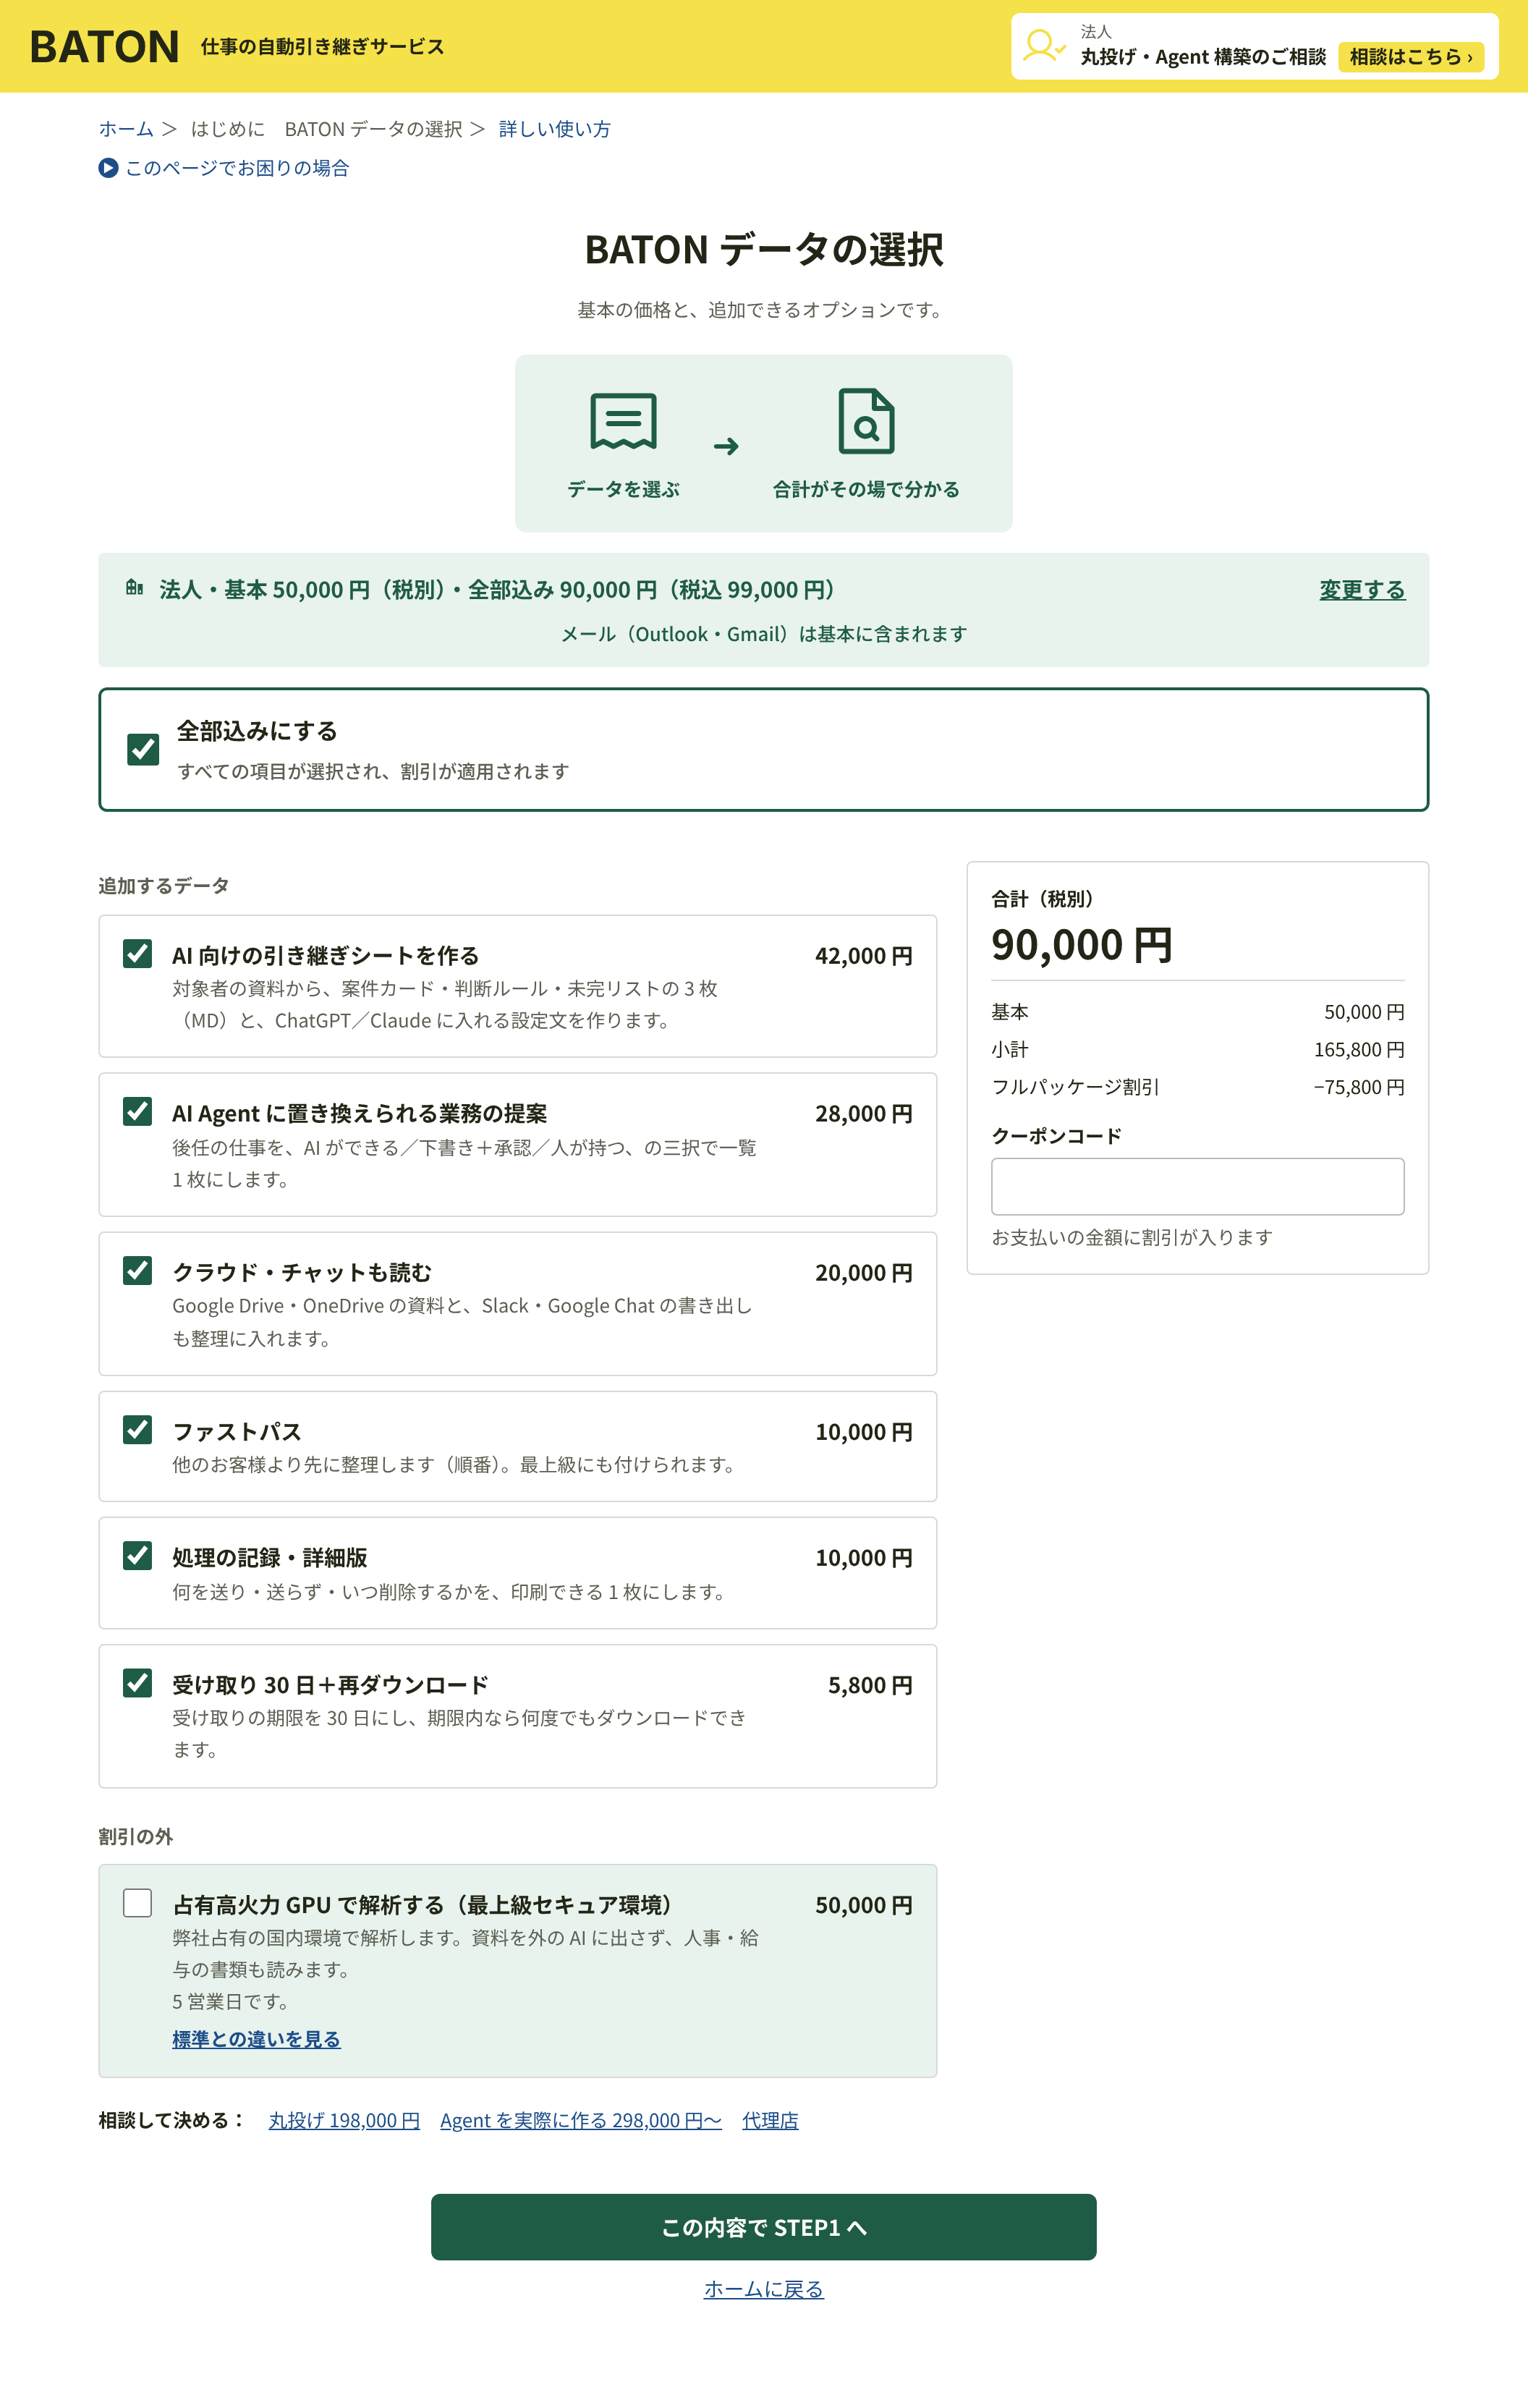The width and height of the screenshot is (1528, 2408).
Task: Toggle the 全部込みにする checkbox
Action: (143, 749)
